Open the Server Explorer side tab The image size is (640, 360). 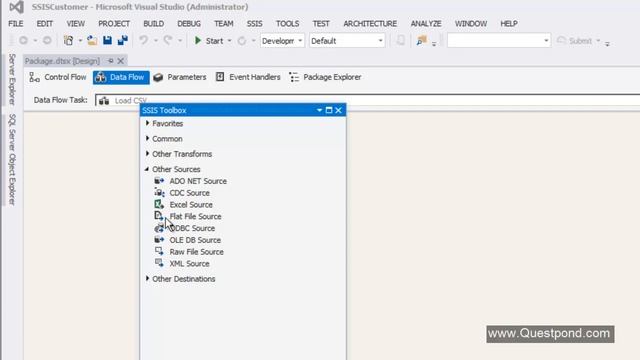pyautogui.click(x=12, y=79)
